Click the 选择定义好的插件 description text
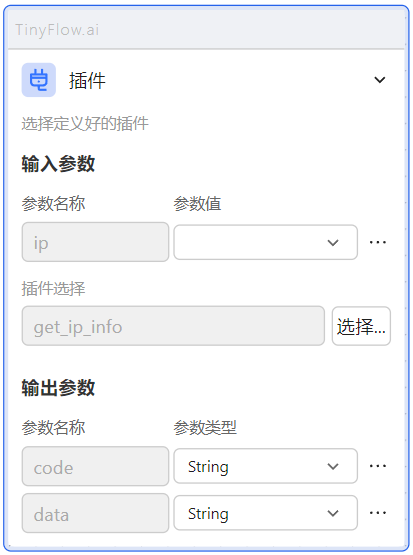The height and width of the screenshot is (555, 413). tap(85, 124)
